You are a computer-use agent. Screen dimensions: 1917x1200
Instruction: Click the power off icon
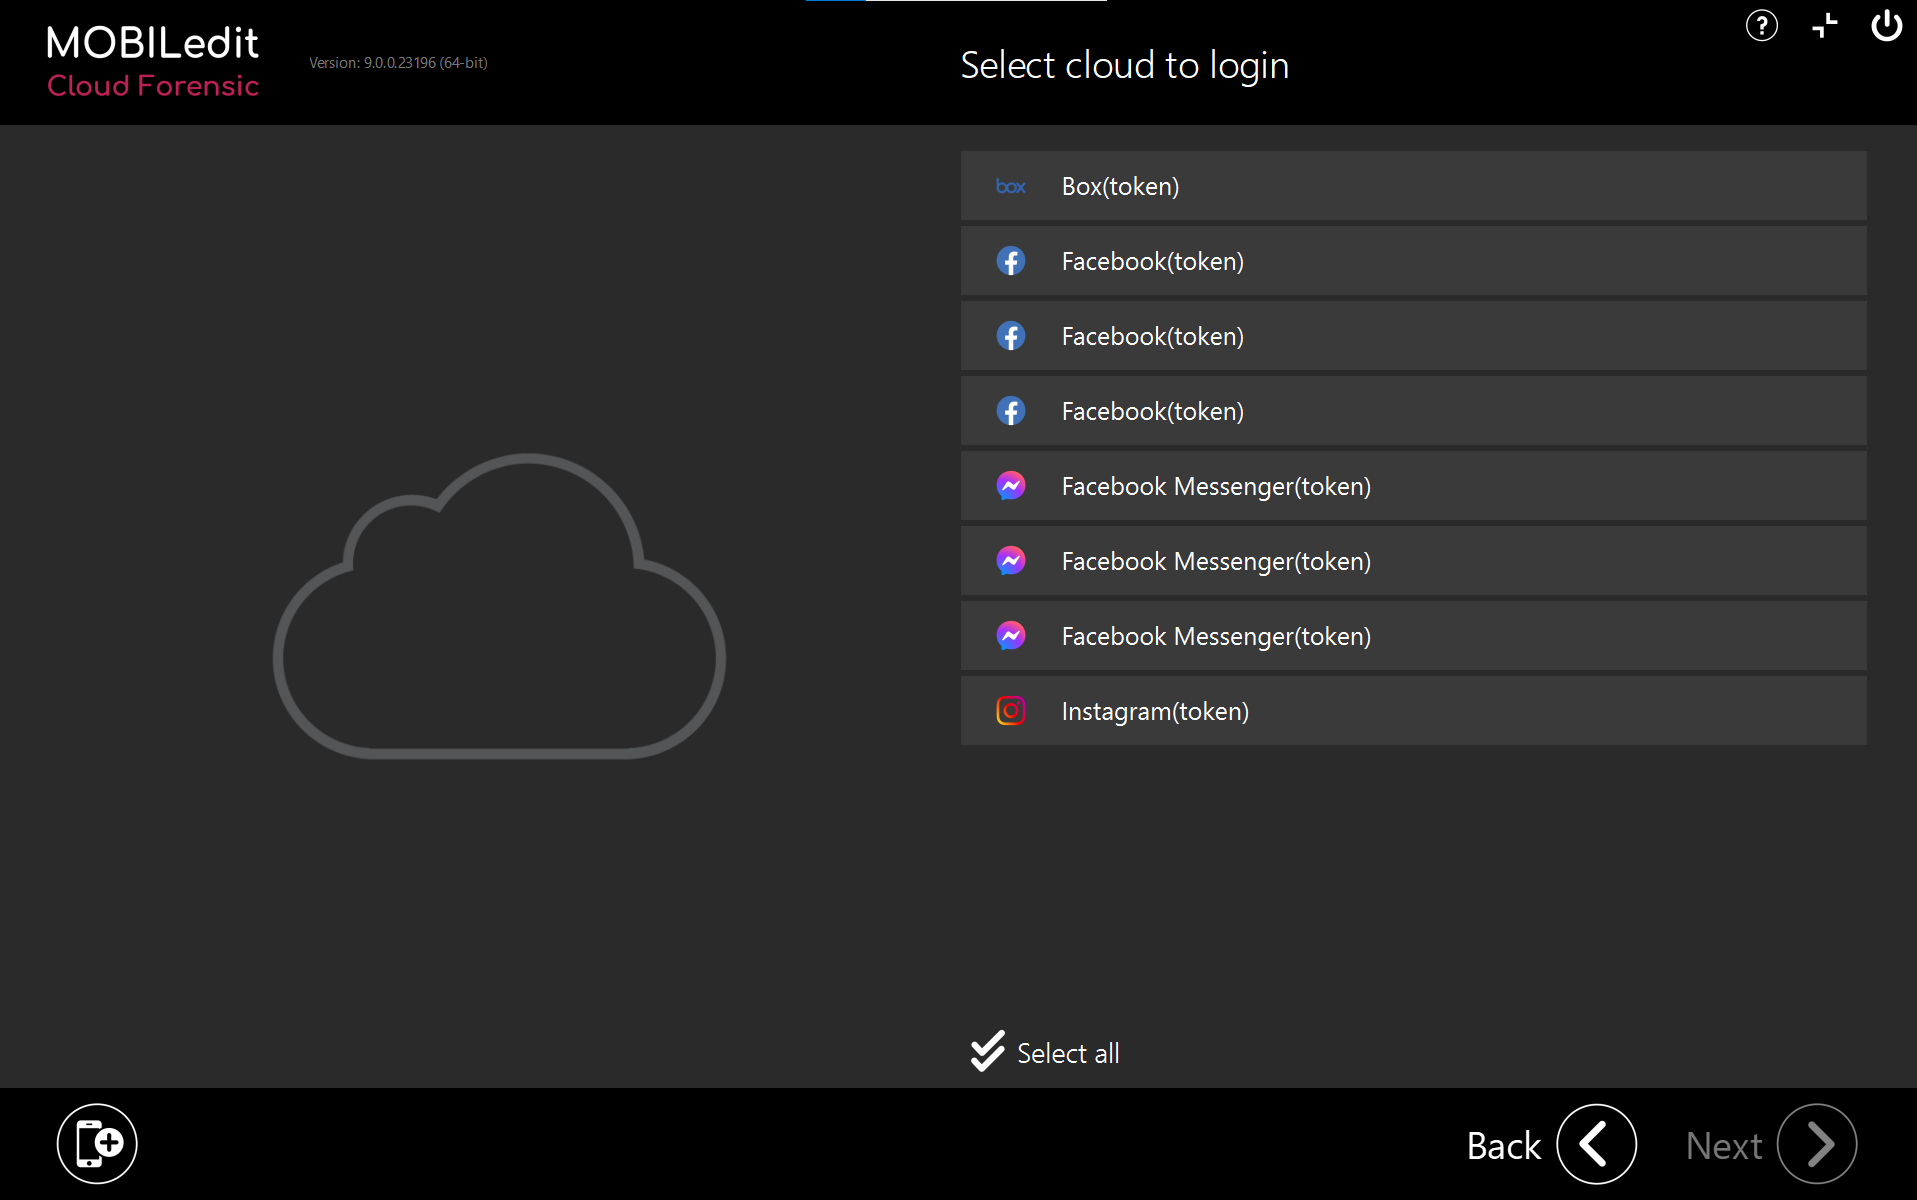(1886, 26)
